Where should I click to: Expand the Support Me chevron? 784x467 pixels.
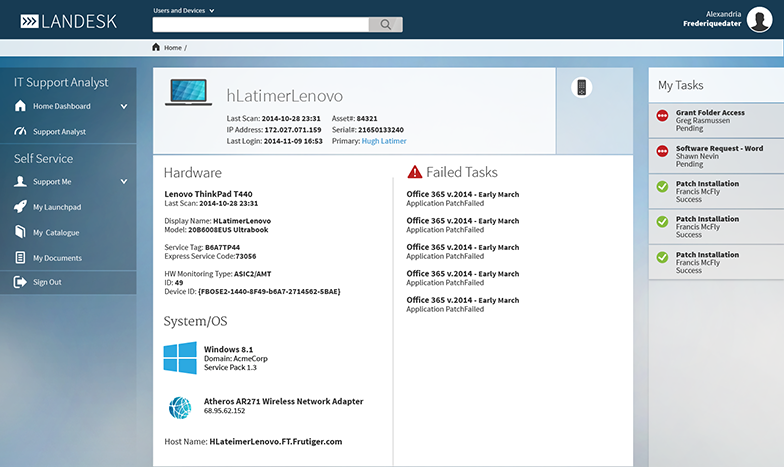[124, 182]
